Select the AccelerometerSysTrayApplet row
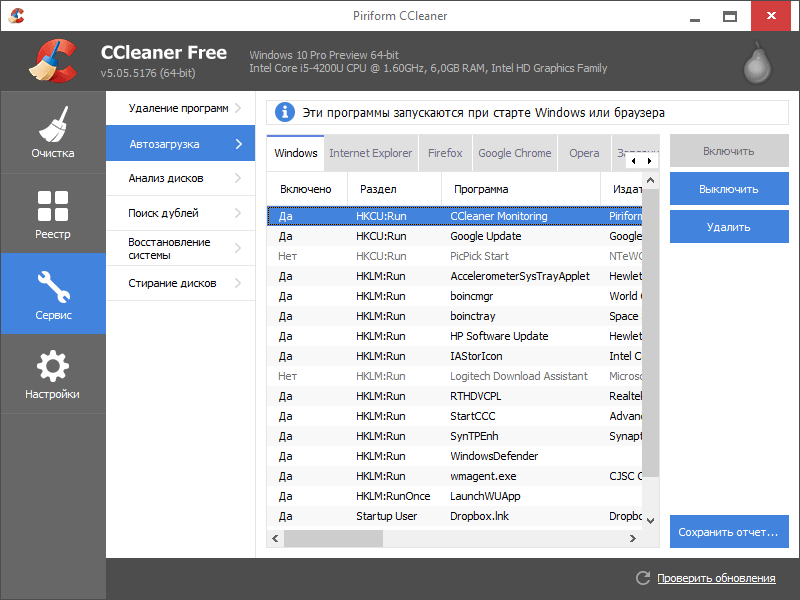 (x=455, y=276)
